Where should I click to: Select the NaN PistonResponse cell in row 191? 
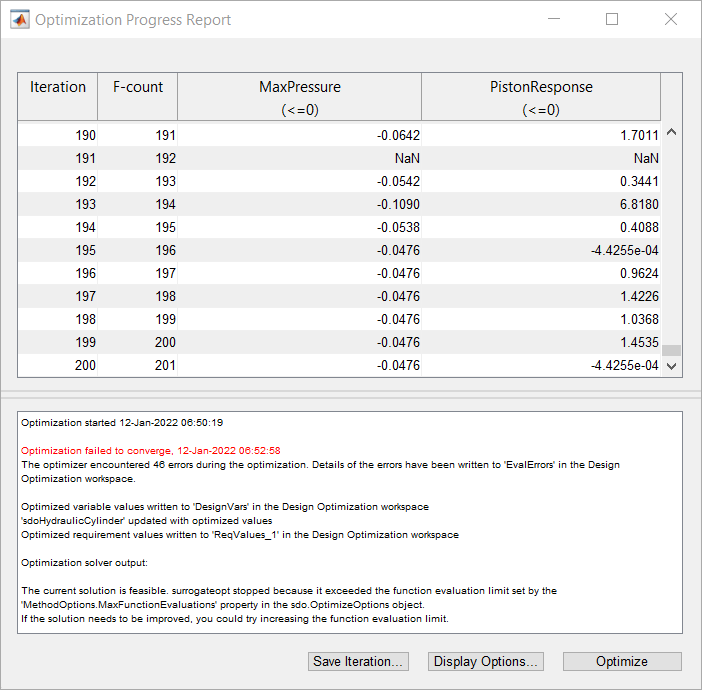click(x=541, y=158)
